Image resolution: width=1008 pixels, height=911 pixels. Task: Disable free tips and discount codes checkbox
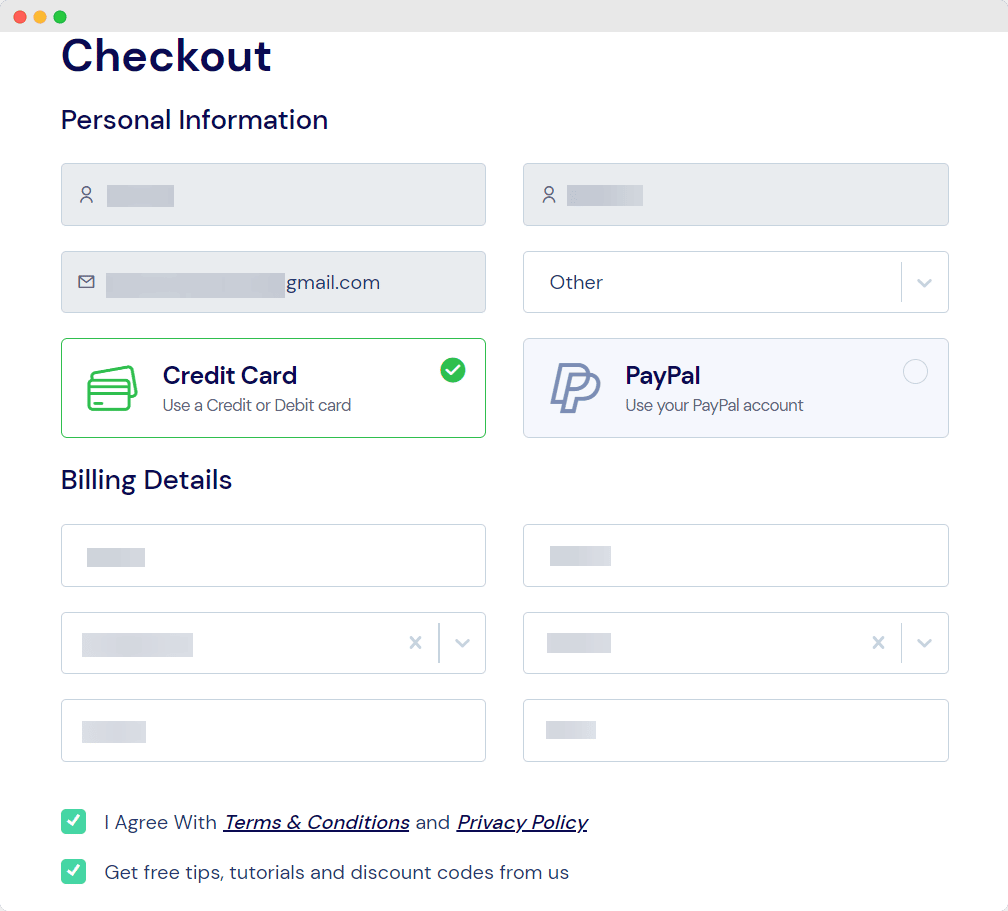coord(73,871)
